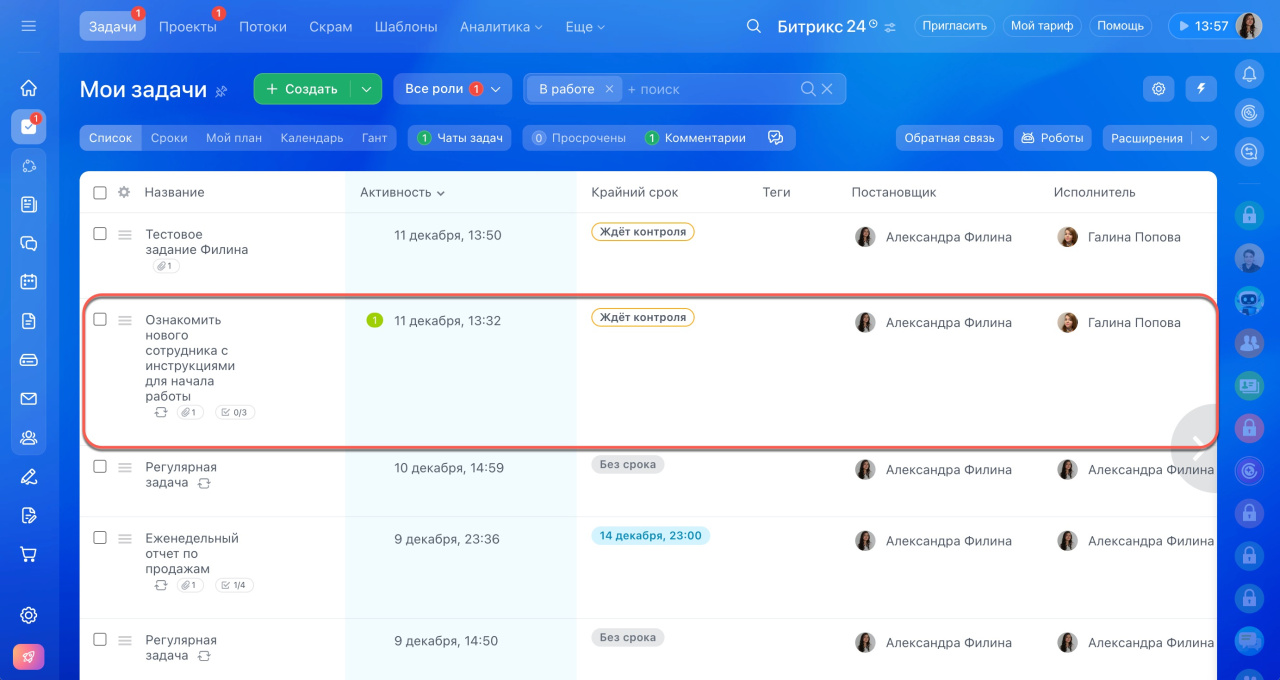Click the home icon in left sidebar
This screenshot has height=680, width=1280.
pos(28,88)
